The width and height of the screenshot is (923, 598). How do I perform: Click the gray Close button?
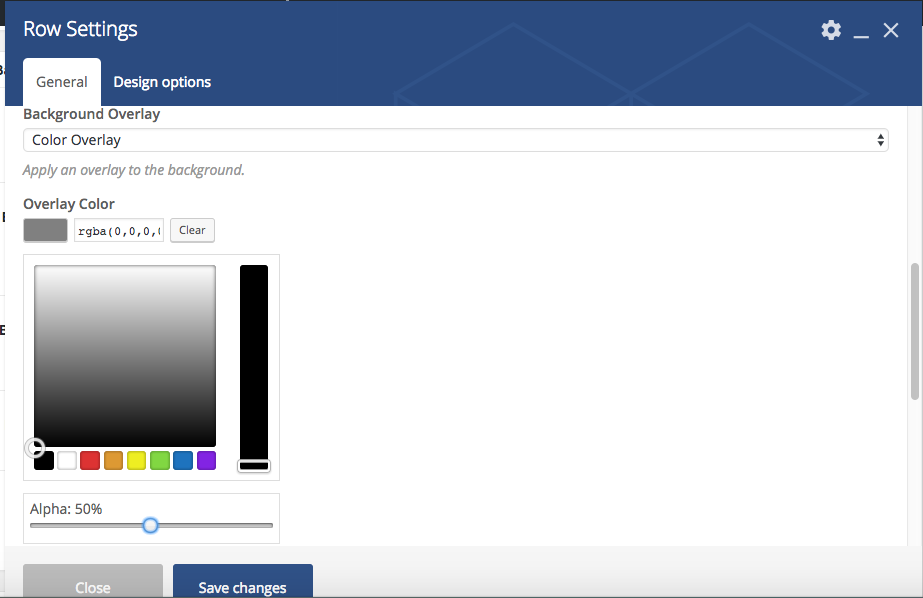(x=93, y=584)
